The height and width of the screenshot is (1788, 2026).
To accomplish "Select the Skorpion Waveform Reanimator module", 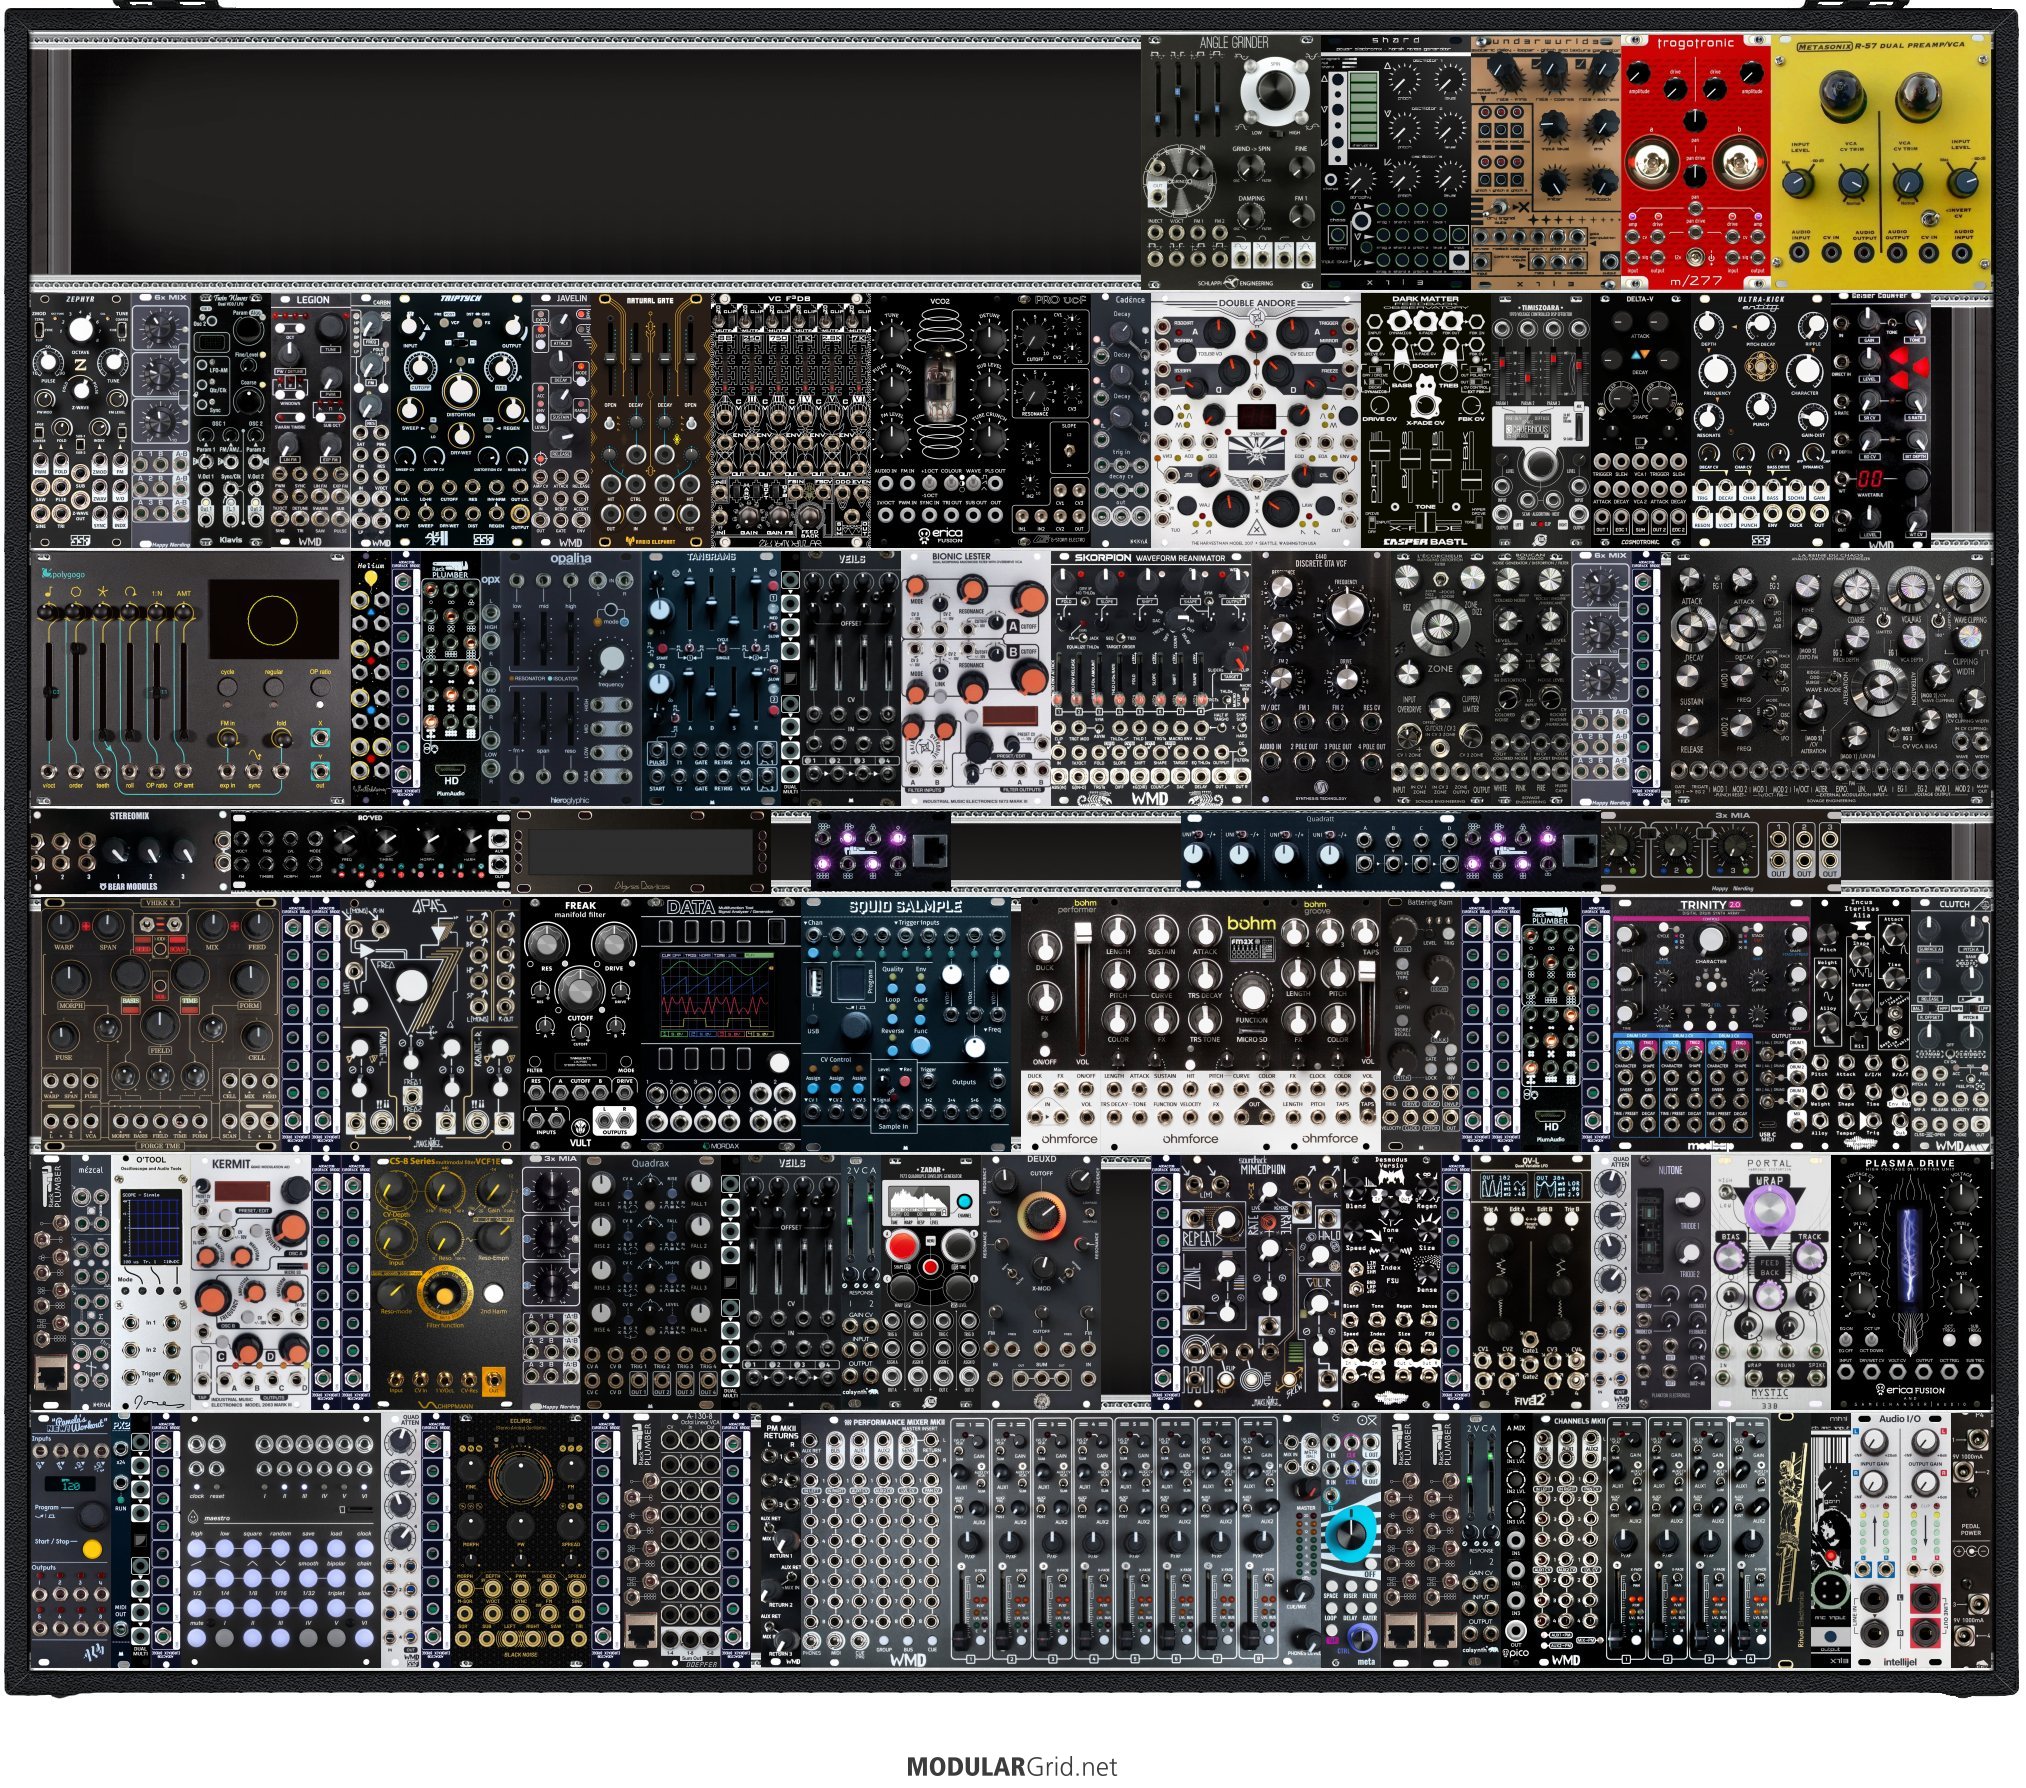I will [1151, 679].
